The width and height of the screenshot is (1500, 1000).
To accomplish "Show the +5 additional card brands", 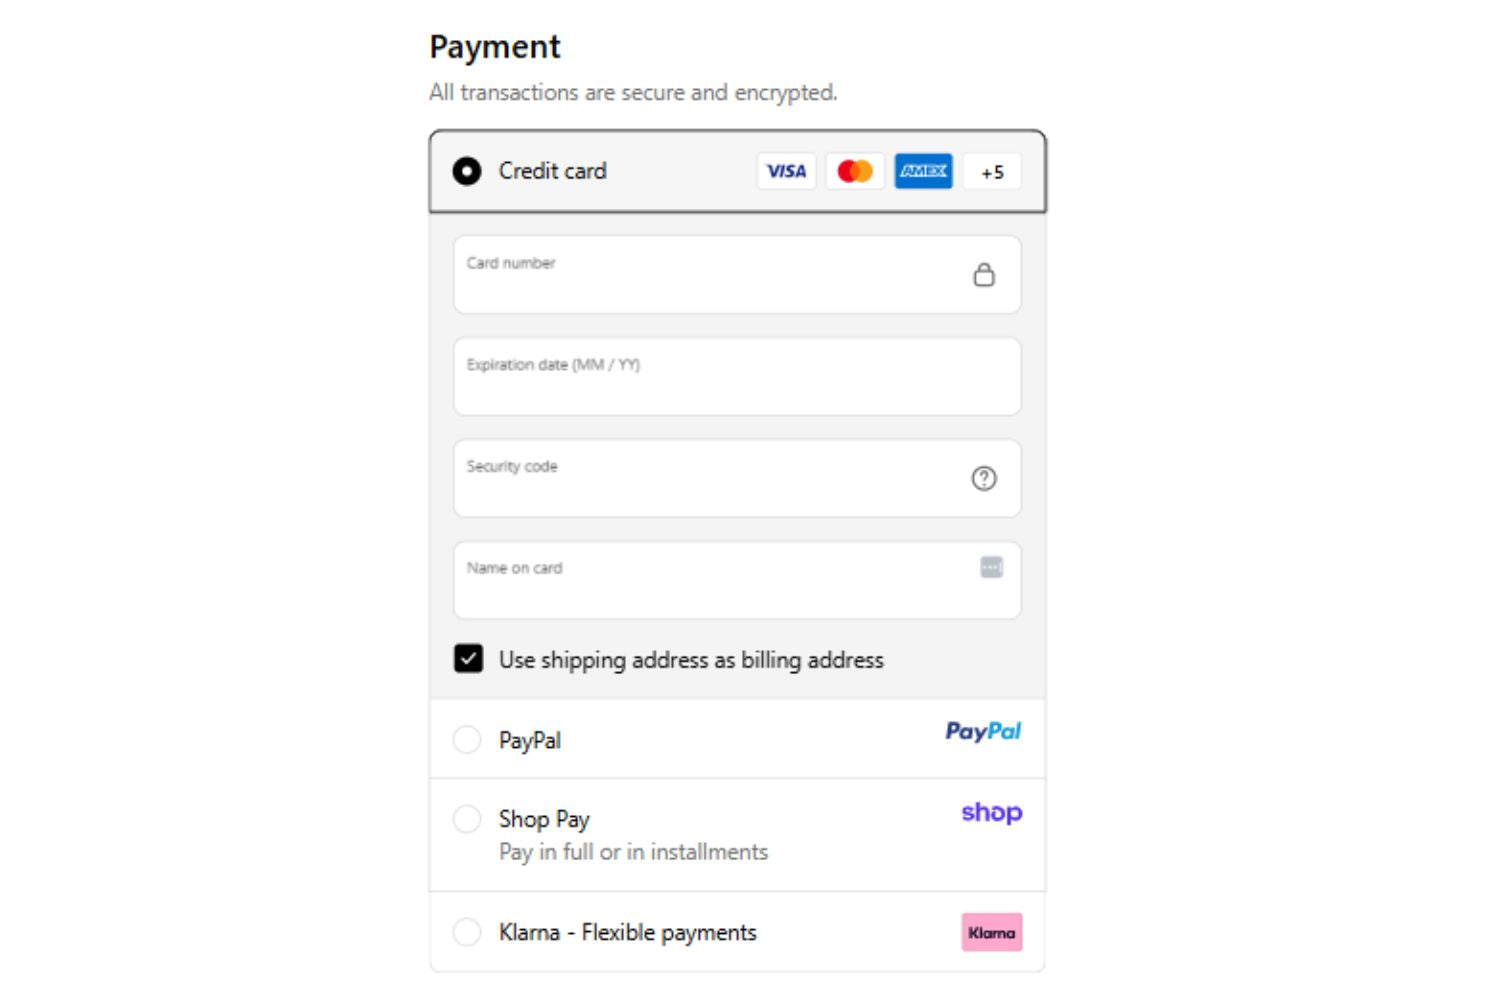I will point(992,172).
